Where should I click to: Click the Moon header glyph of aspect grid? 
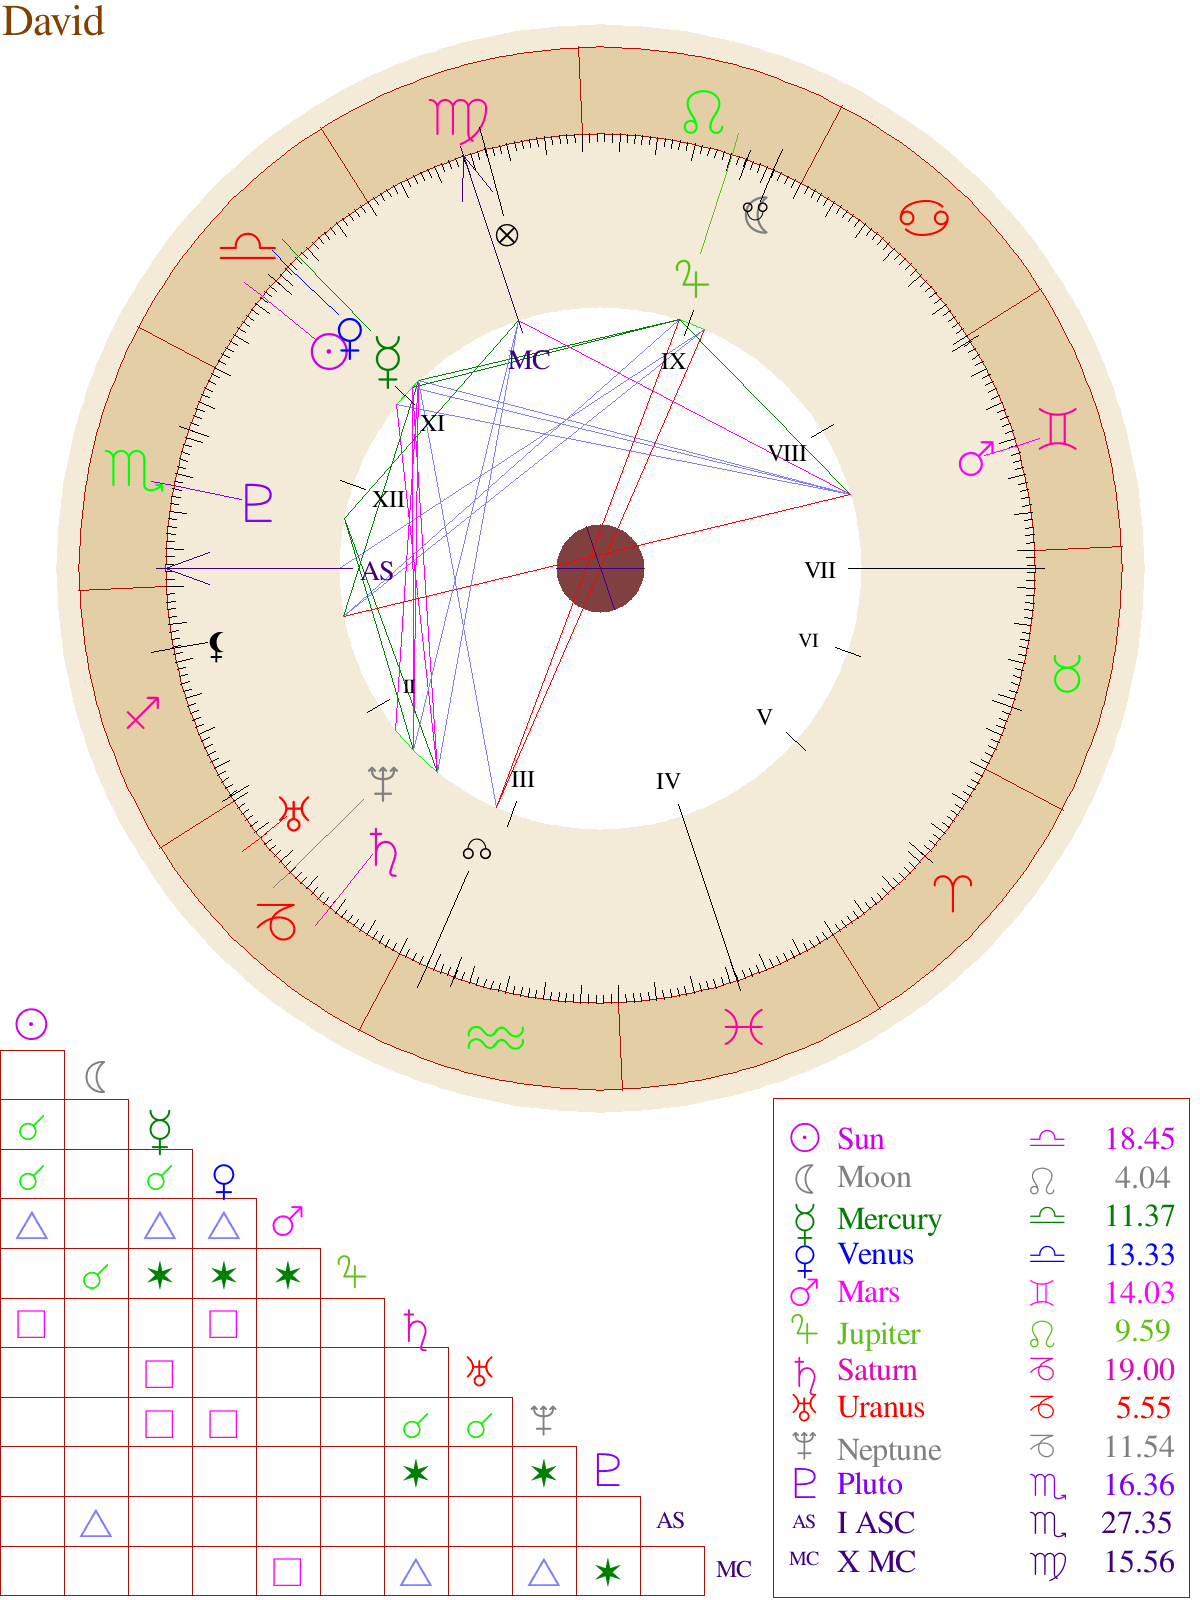(x=96, y=1076)
